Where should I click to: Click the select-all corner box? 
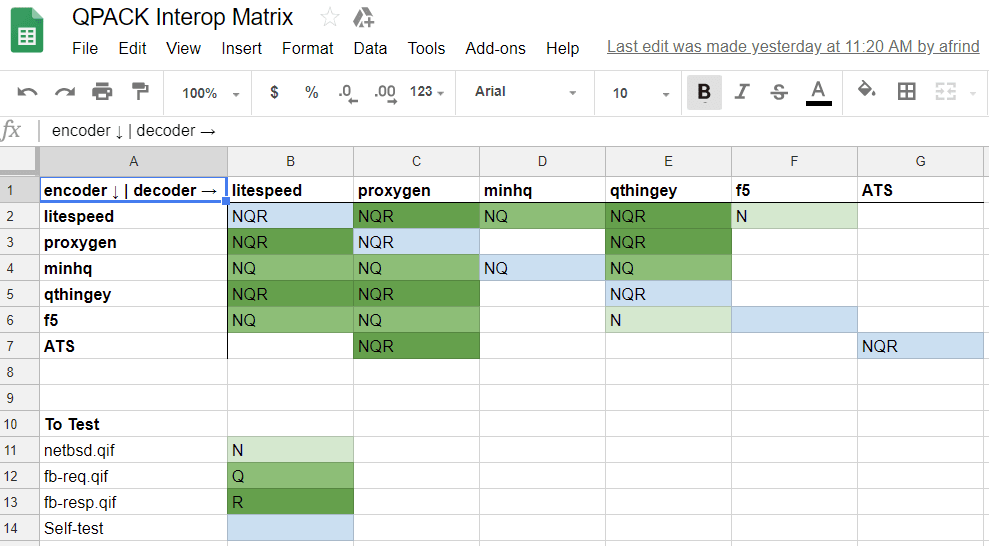[x=19, y=161]
